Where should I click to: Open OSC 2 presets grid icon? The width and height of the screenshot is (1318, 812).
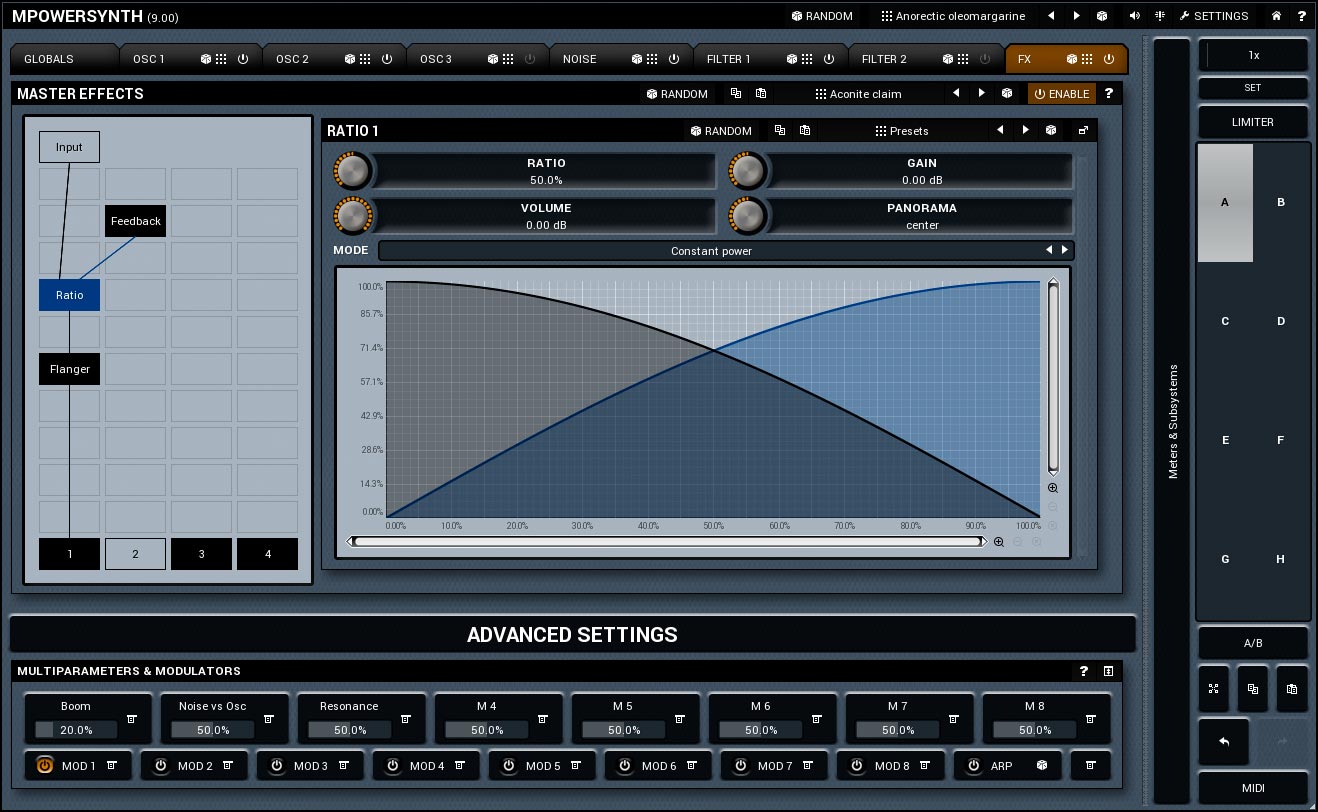366,59
